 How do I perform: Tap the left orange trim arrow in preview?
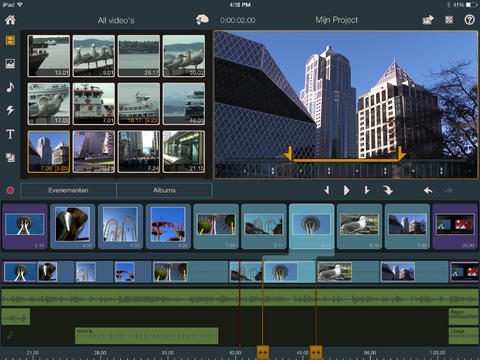click(289, 154)
